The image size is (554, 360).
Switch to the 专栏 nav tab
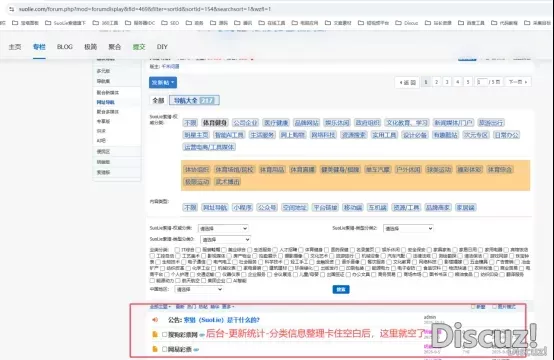39,47
